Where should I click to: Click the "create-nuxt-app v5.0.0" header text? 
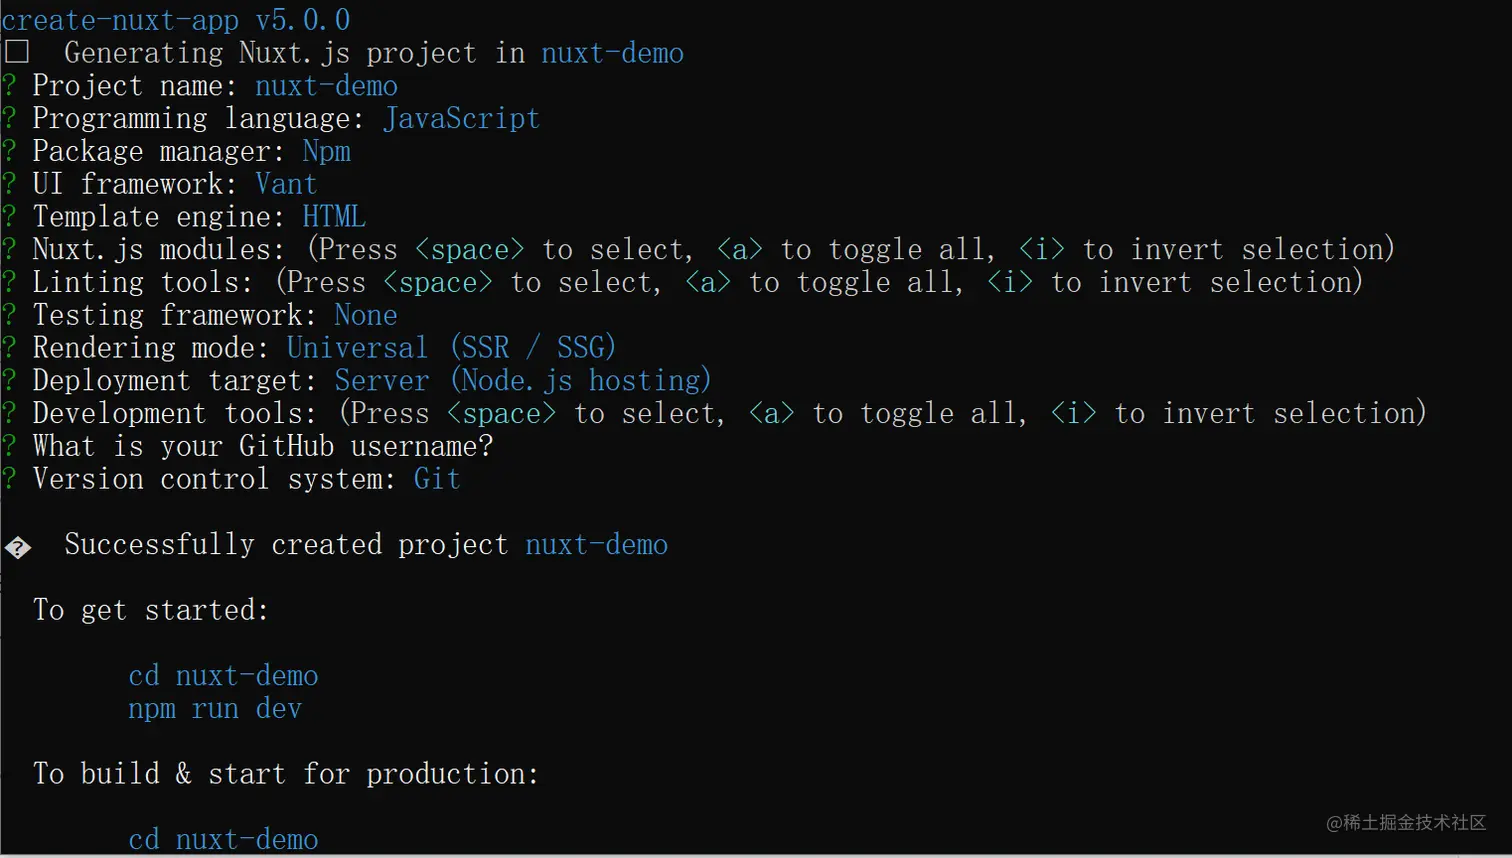176,20
